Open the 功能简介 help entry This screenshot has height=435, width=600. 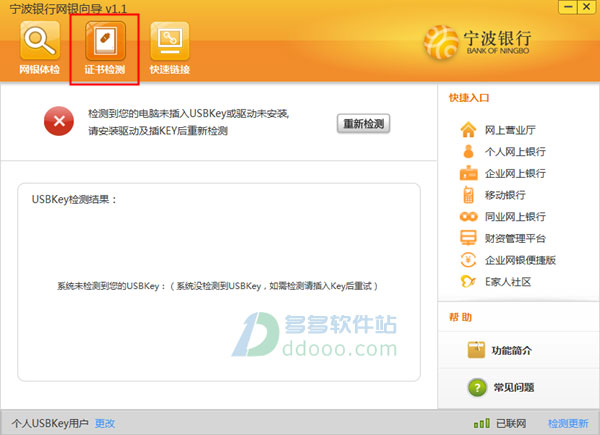[x=512, y=350]
